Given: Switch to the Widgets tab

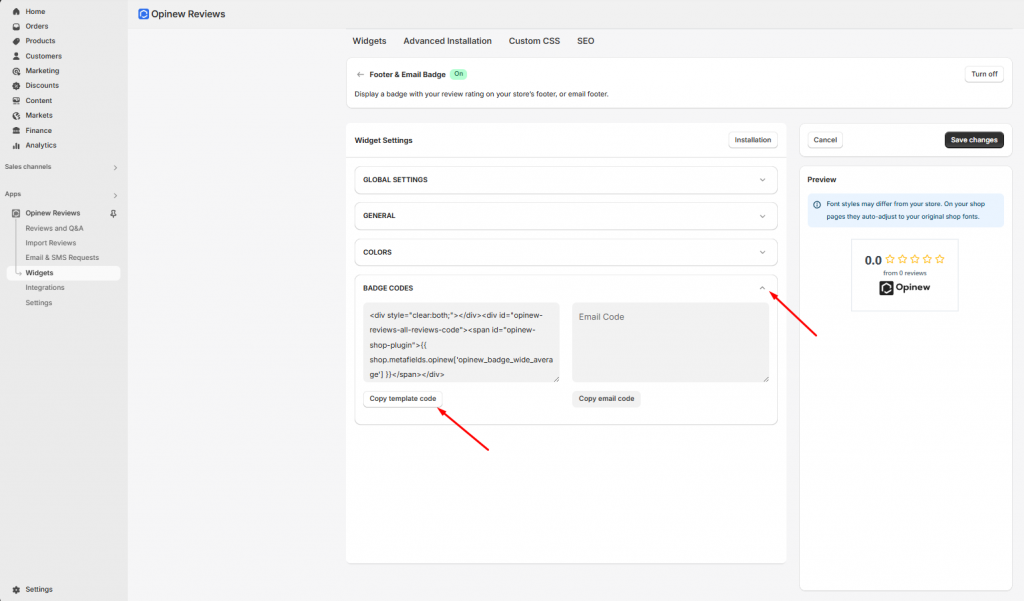Looking at the screenshot, I should pyautogui.click(x=370, y=41).
